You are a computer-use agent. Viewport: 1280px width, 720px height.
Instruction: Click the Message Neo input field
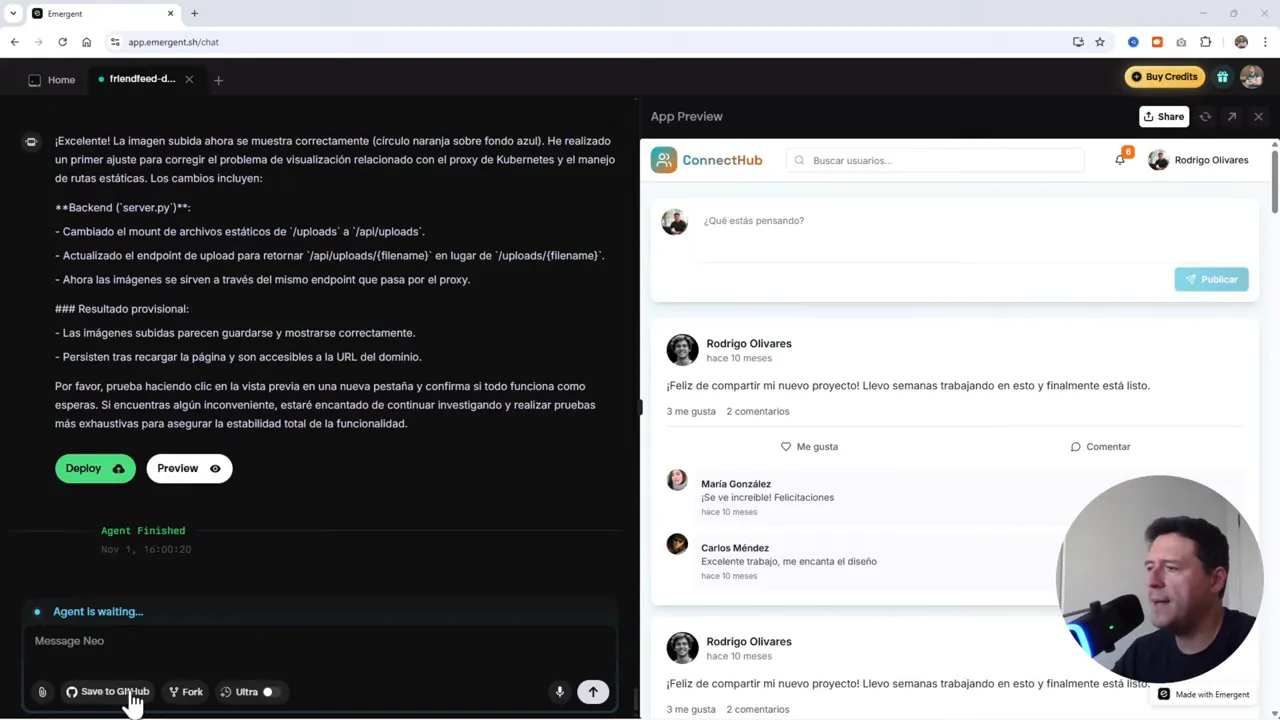[x=300, y=641]
